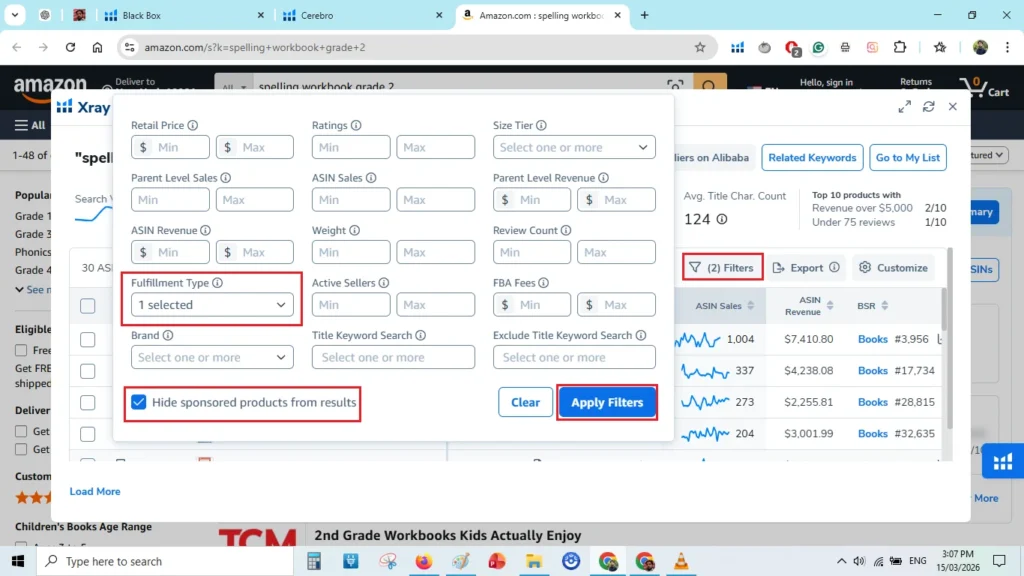Open the Size Tier selection dropdown
This screenshot has width=1024, height=576.
(573, 147)
